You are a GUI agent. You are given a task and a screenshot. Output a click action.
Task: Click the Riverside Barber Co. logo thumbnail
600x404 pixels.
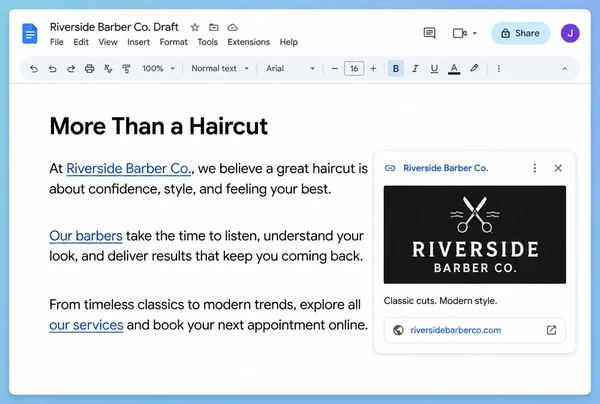click(475, 235)
